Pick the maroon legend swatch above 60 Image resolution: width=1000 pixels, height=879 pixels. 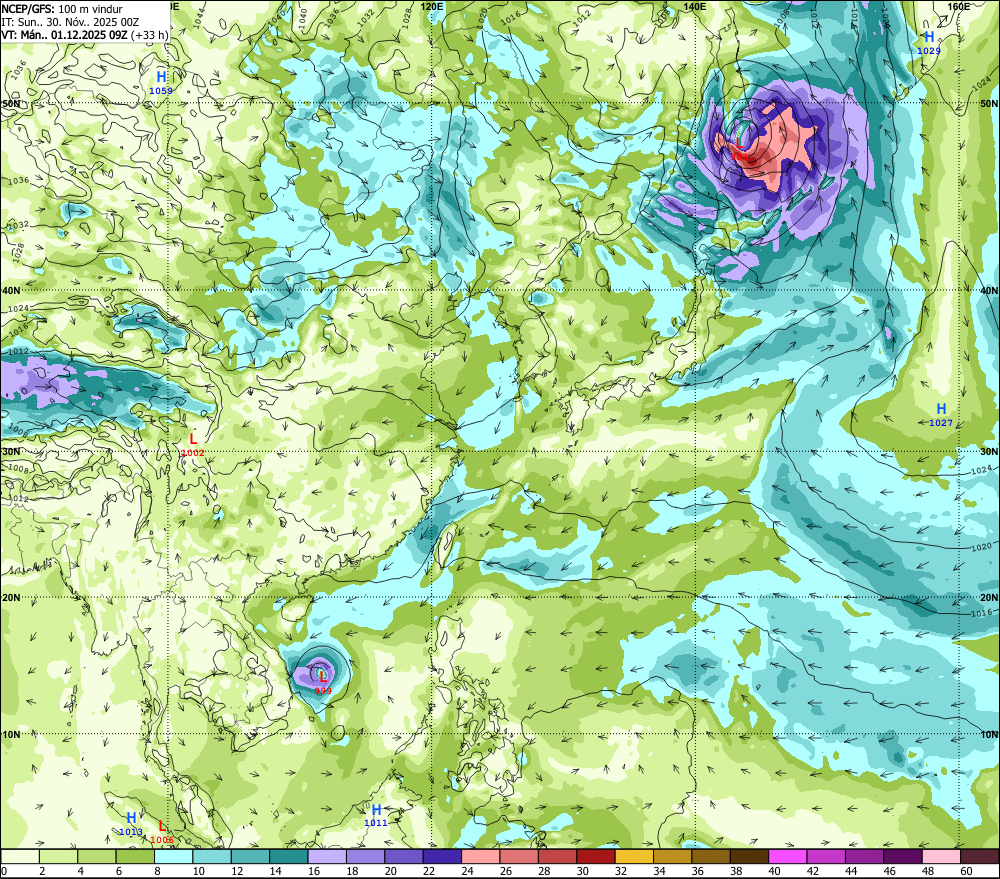pos(980,856)
